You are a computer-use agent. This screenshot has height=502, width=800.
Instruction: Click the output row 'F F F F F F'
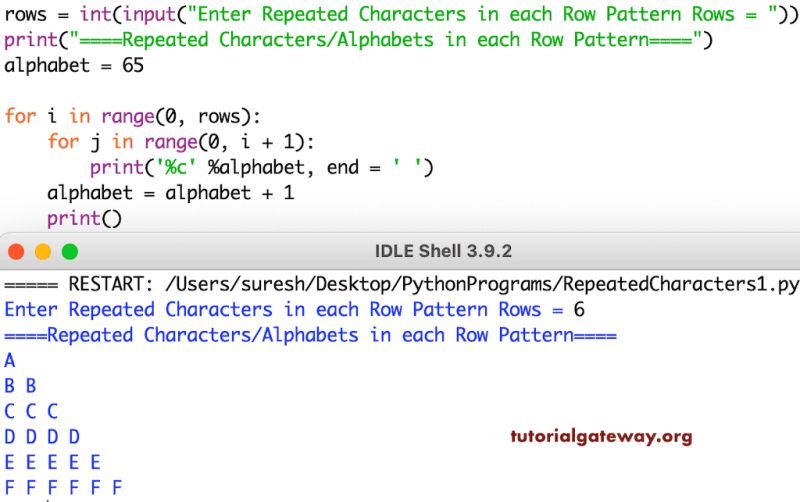click(x=63, y=487)
